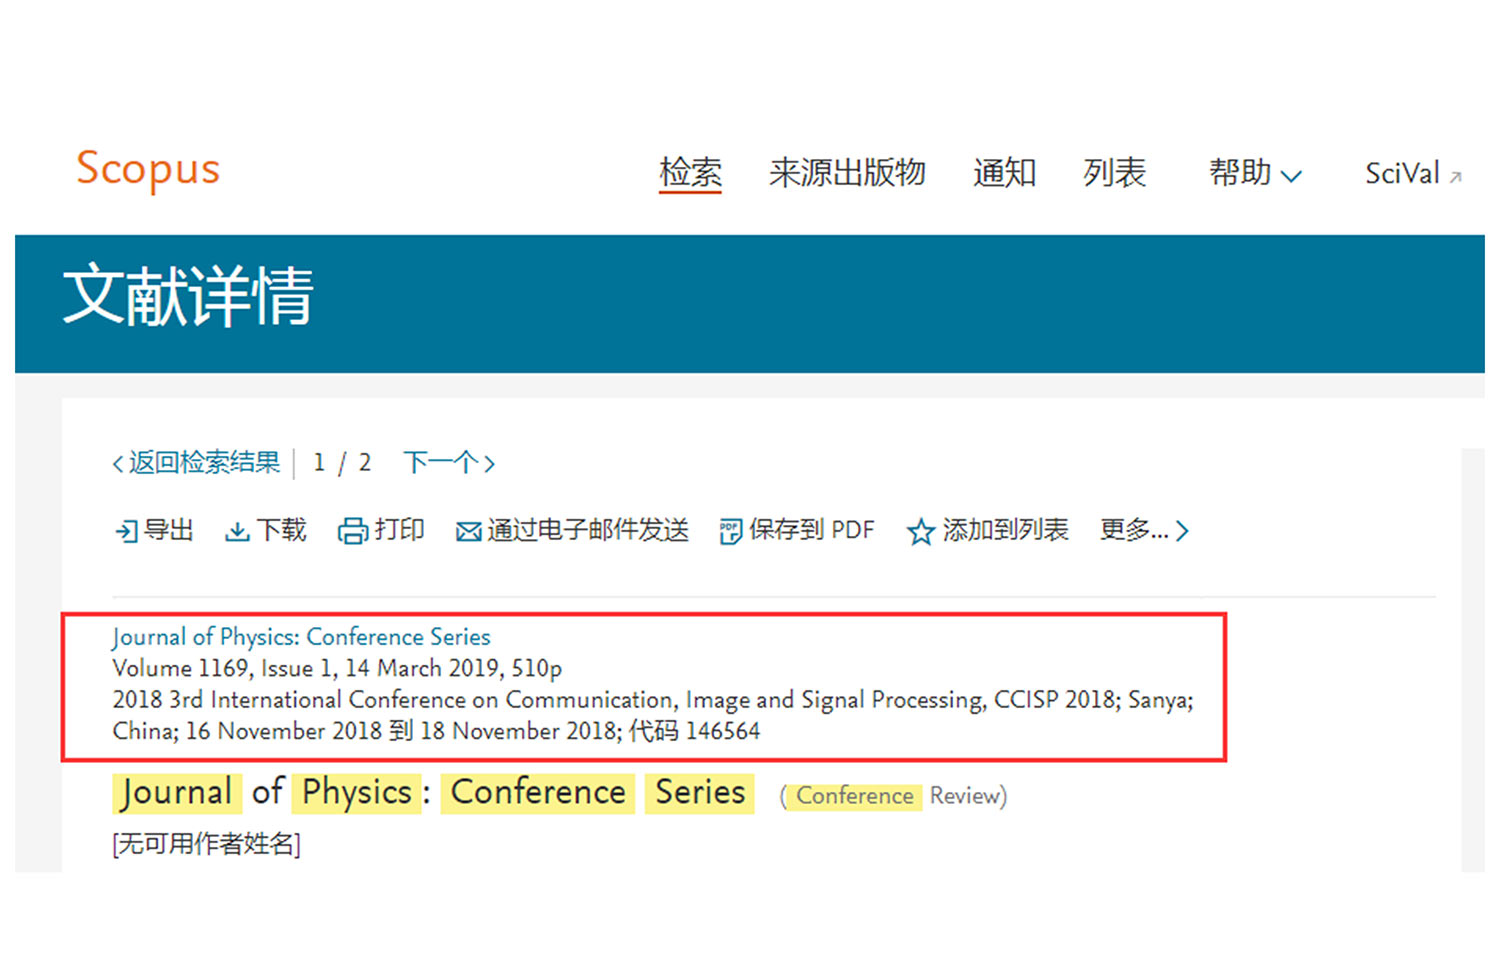The width and height of the screenshot is (1500, 965).
Task: Go to next record via 下一个
Action: pyautogui.click(x=448, y=463)
